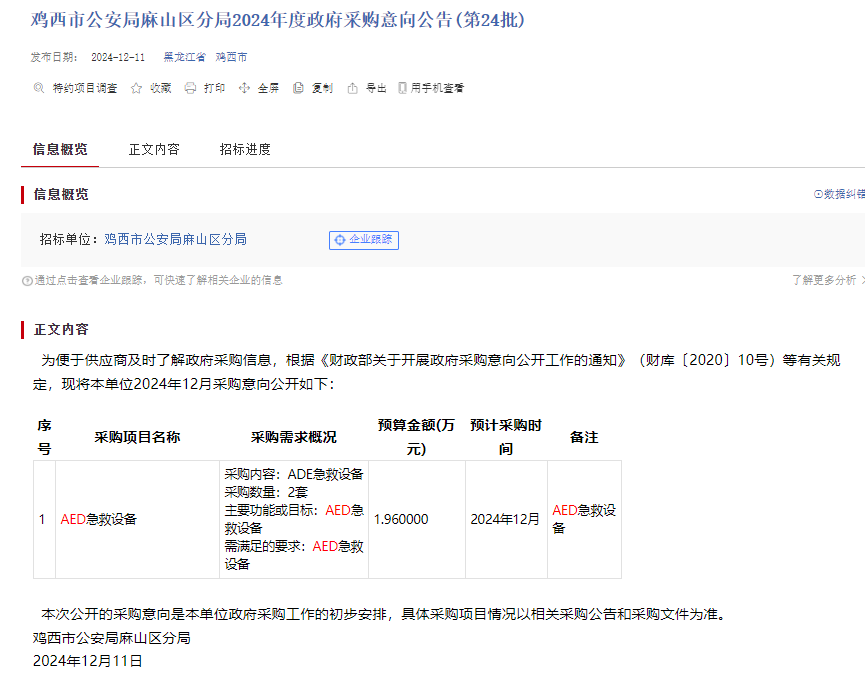This screenshot has height=698, width=865.
Task: Click the 企业跟踪 button
Action: pyautogui.click(x=364, y=240)
